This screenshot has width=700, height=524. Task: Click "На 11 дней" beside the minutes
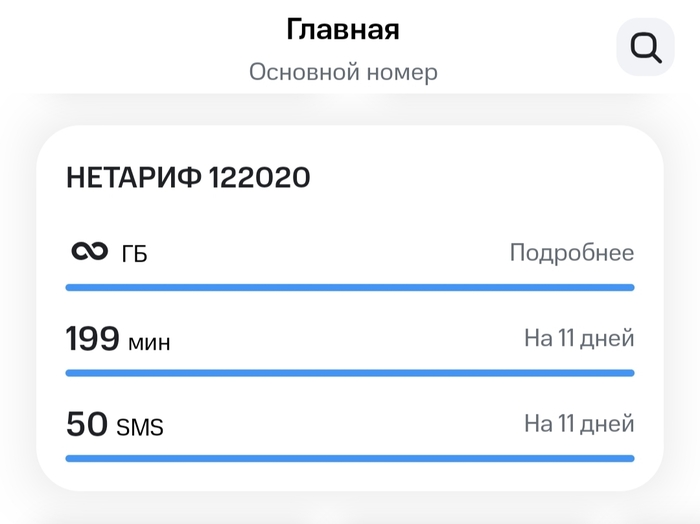point(579,339)
